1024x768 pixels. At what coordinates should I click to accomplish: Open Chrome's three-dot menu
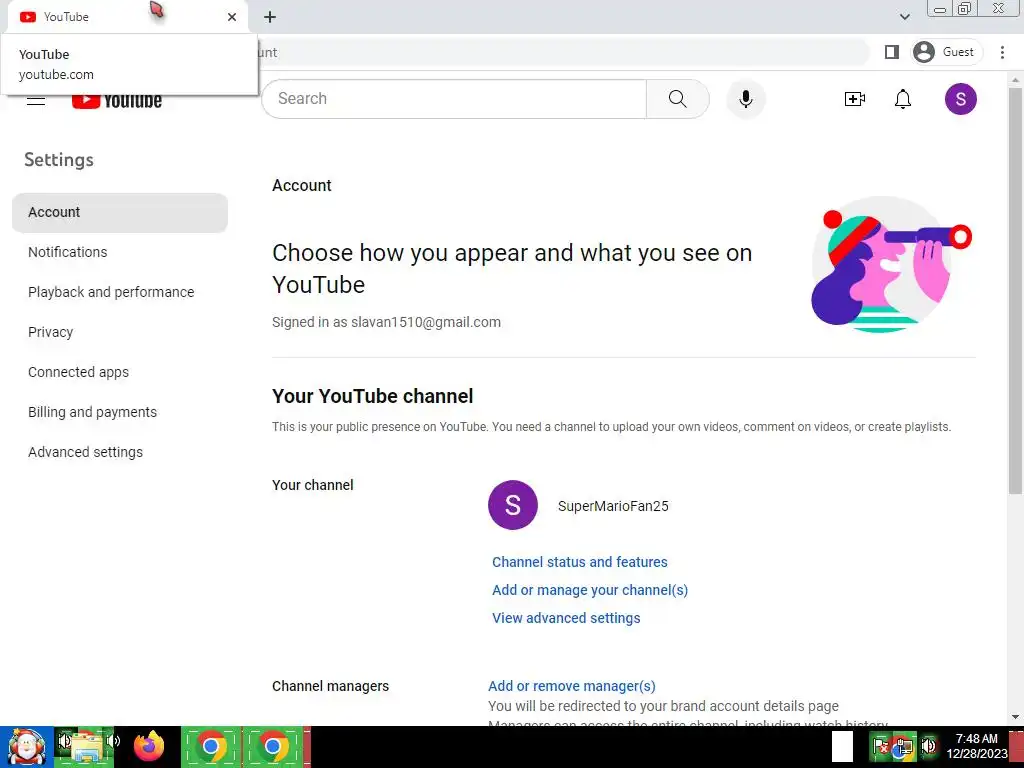(1002, 52)
